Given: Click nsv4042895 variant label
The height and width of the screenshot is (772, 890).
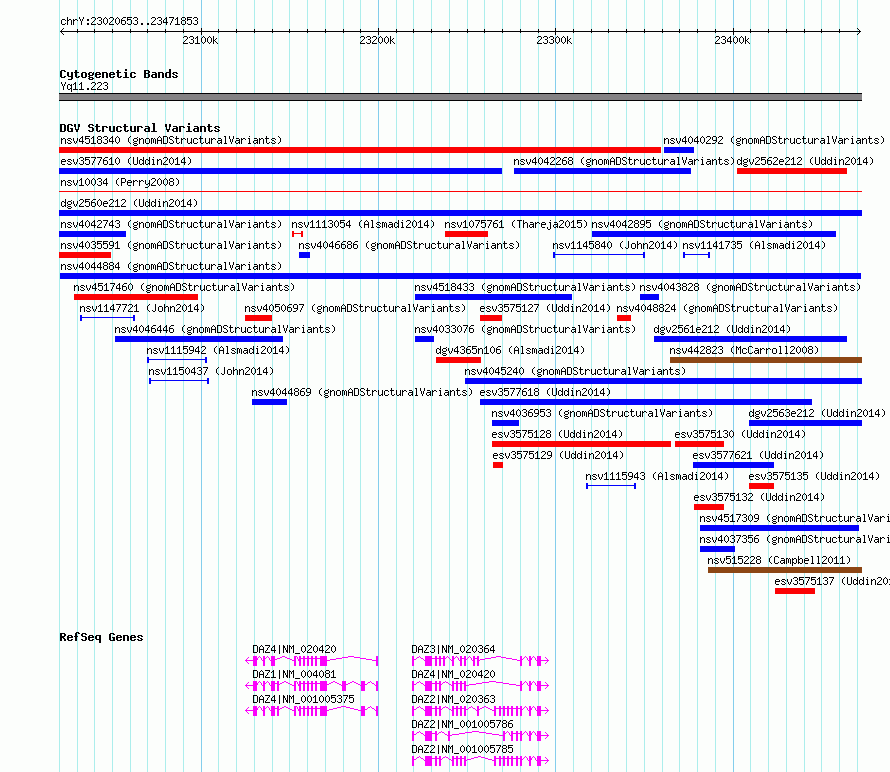Looking at the screenshot, I should pos(702,224).
